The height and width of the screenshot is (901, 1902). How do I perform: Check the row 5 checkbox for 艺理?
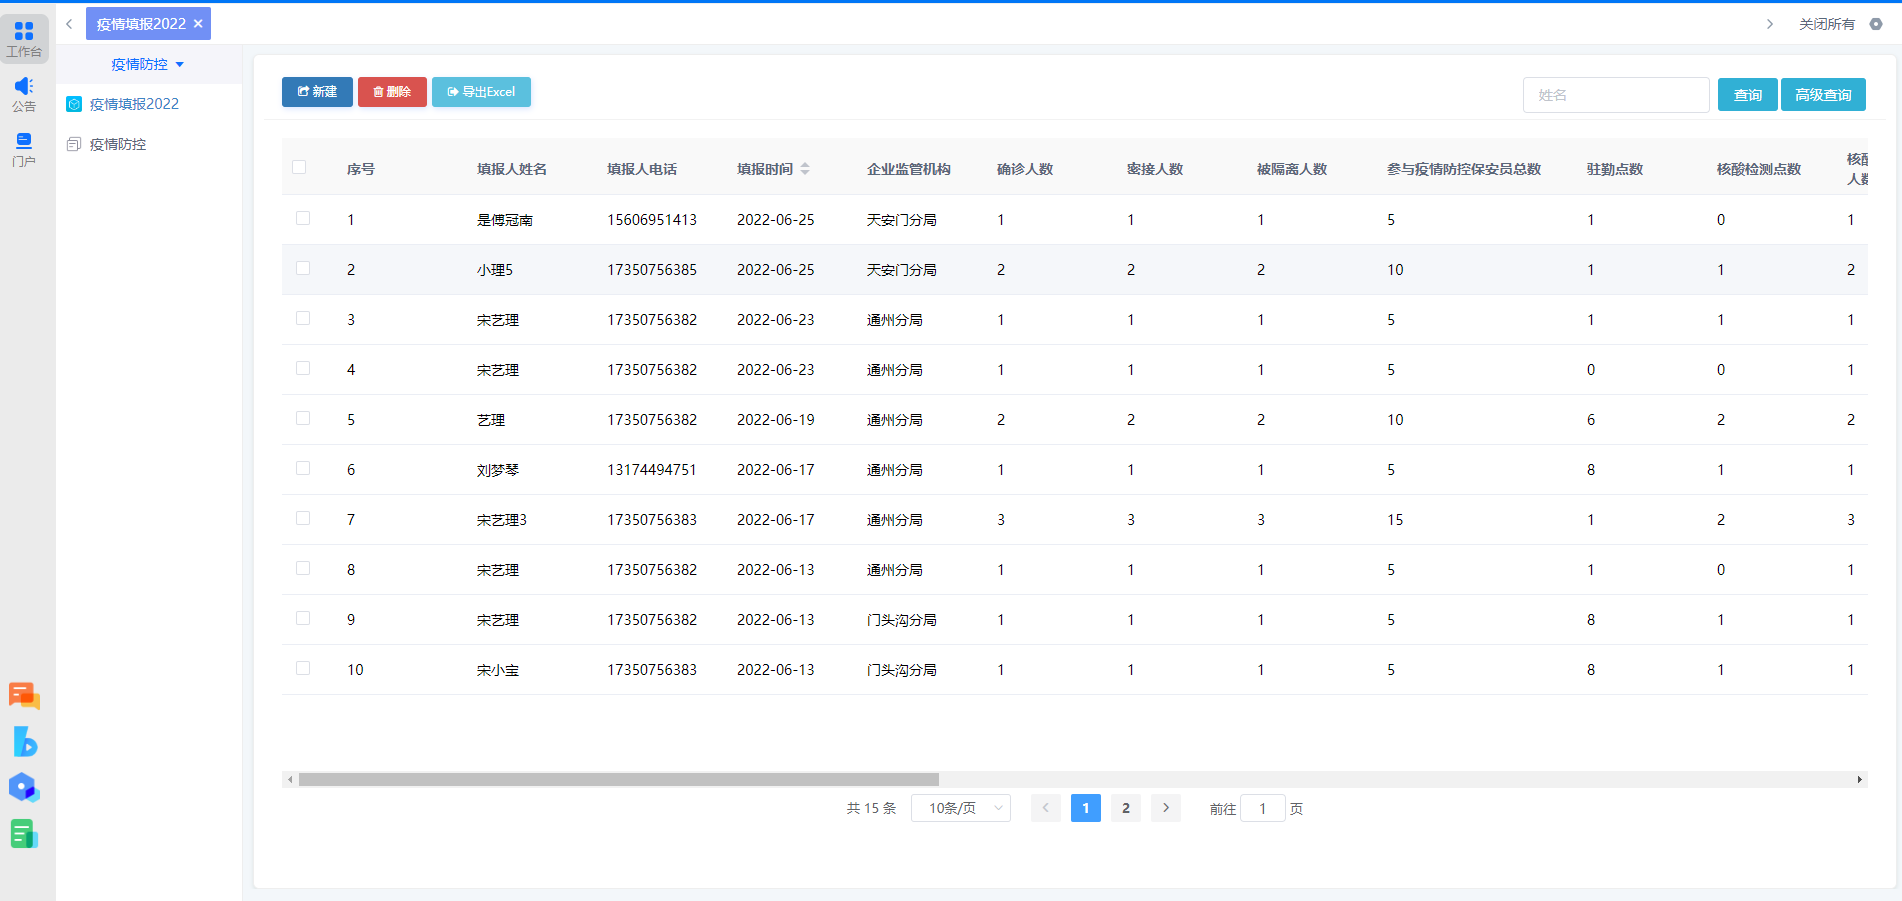point(303,418)
